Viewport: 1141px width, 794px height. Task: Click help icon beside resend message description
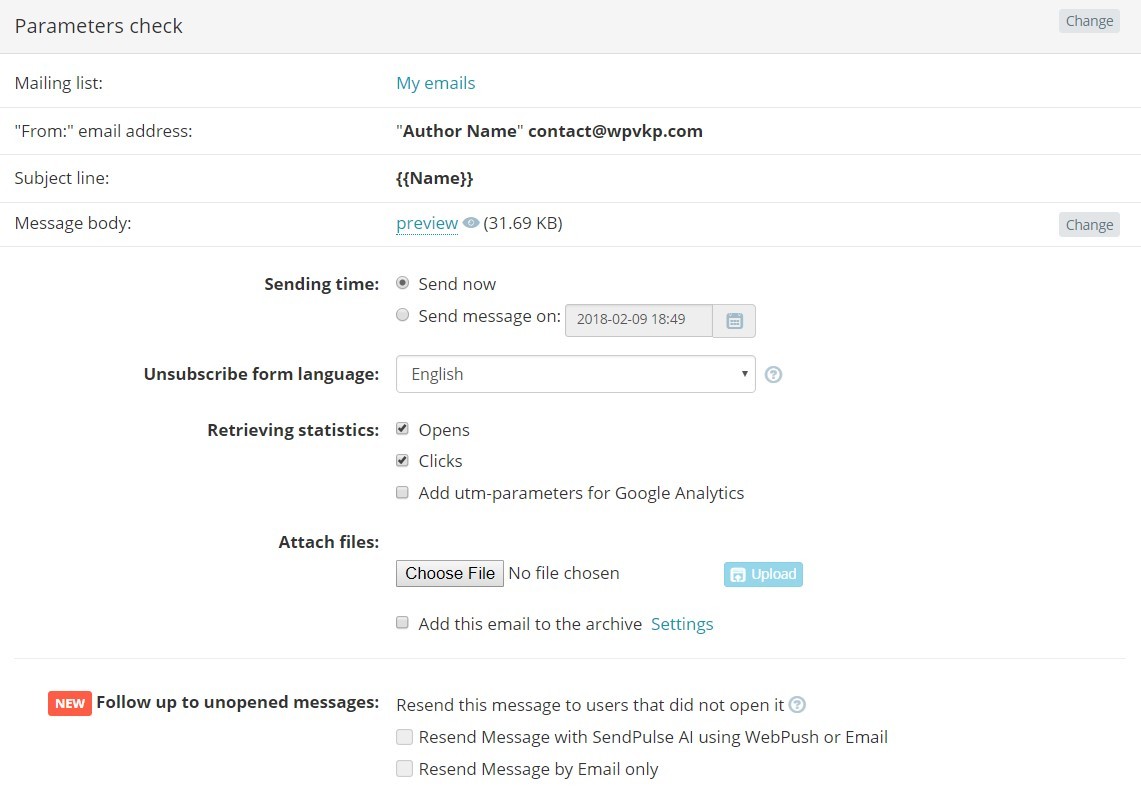798,704
